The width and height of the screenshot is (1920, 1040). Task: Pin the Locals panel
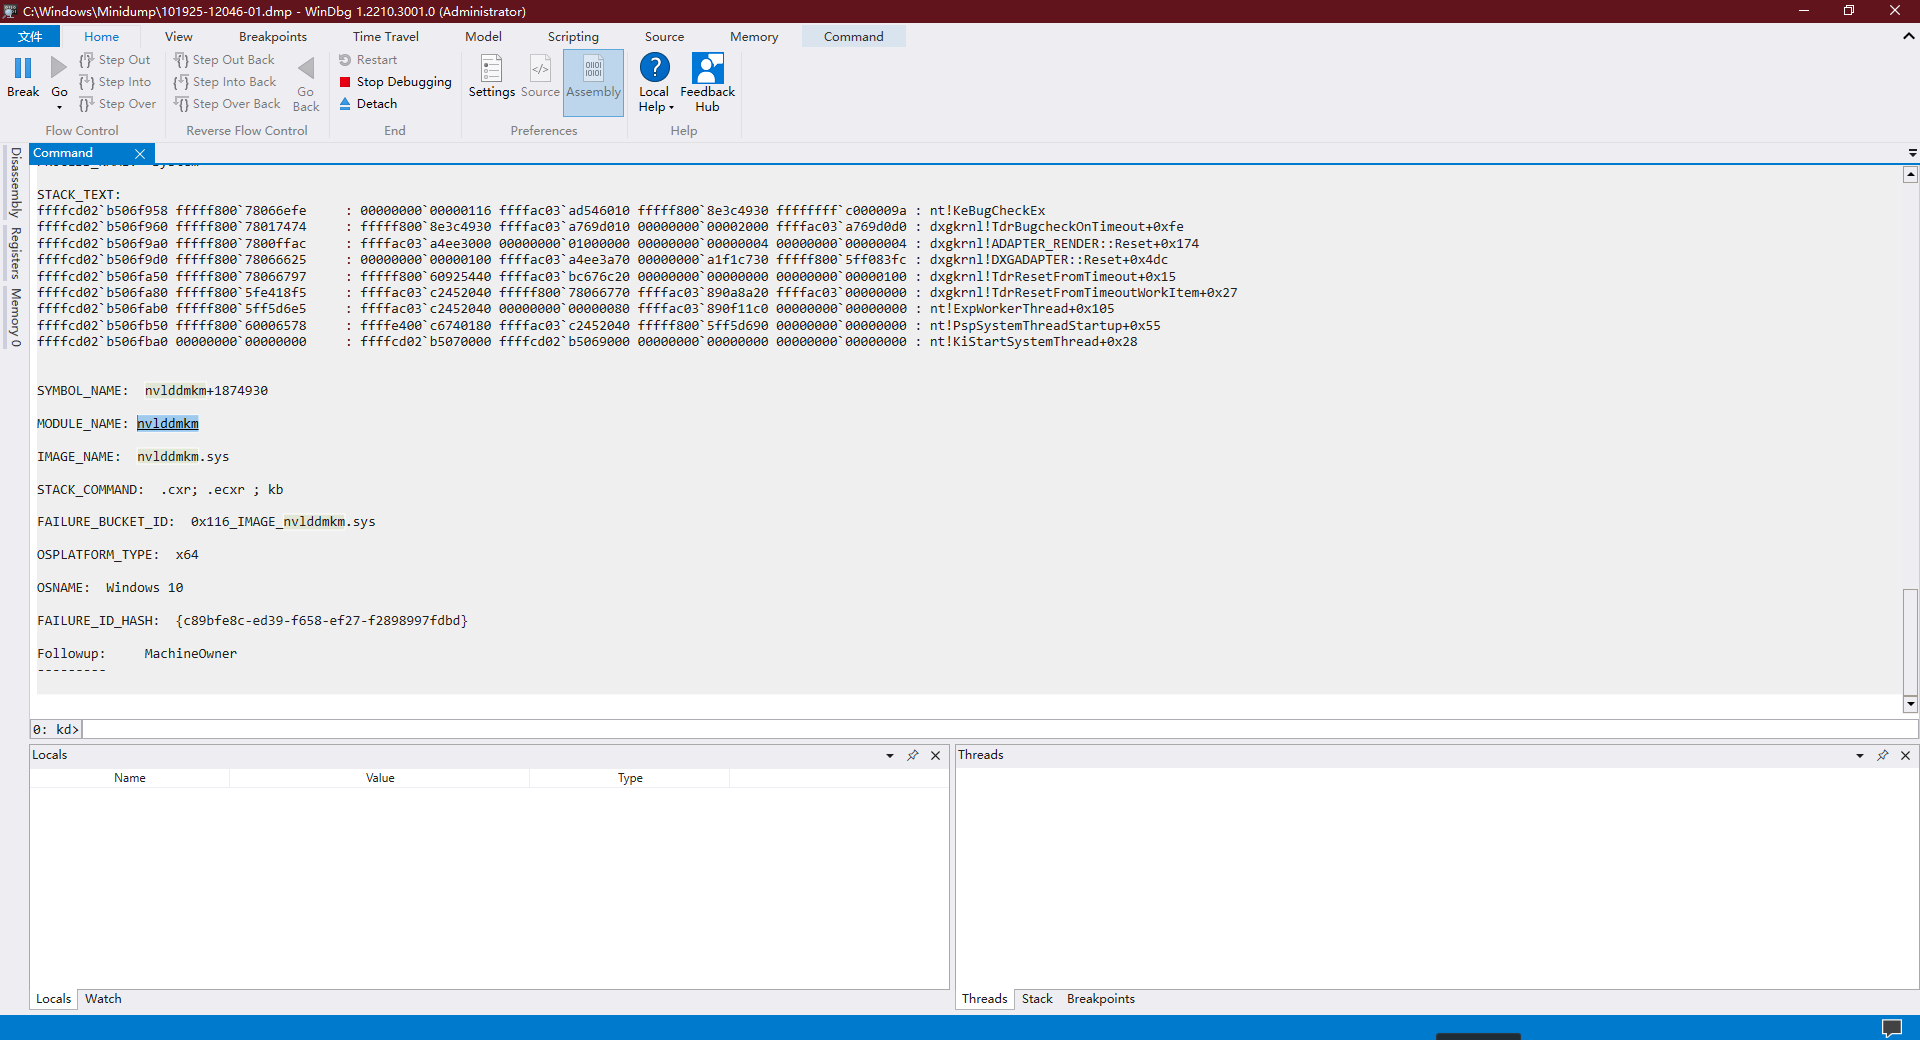coord(913,756)
